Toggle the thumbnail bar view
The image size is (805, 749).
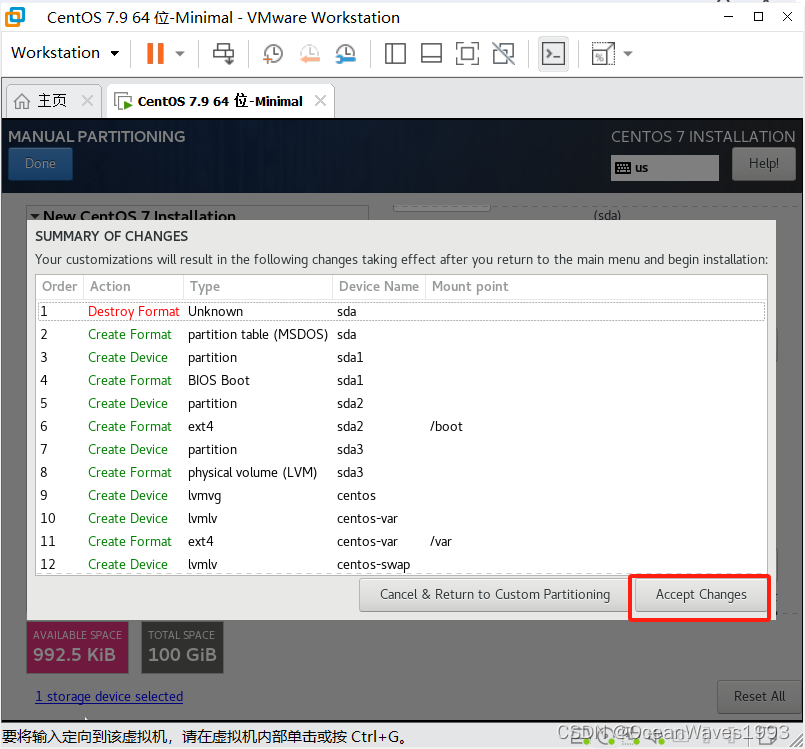431,53
